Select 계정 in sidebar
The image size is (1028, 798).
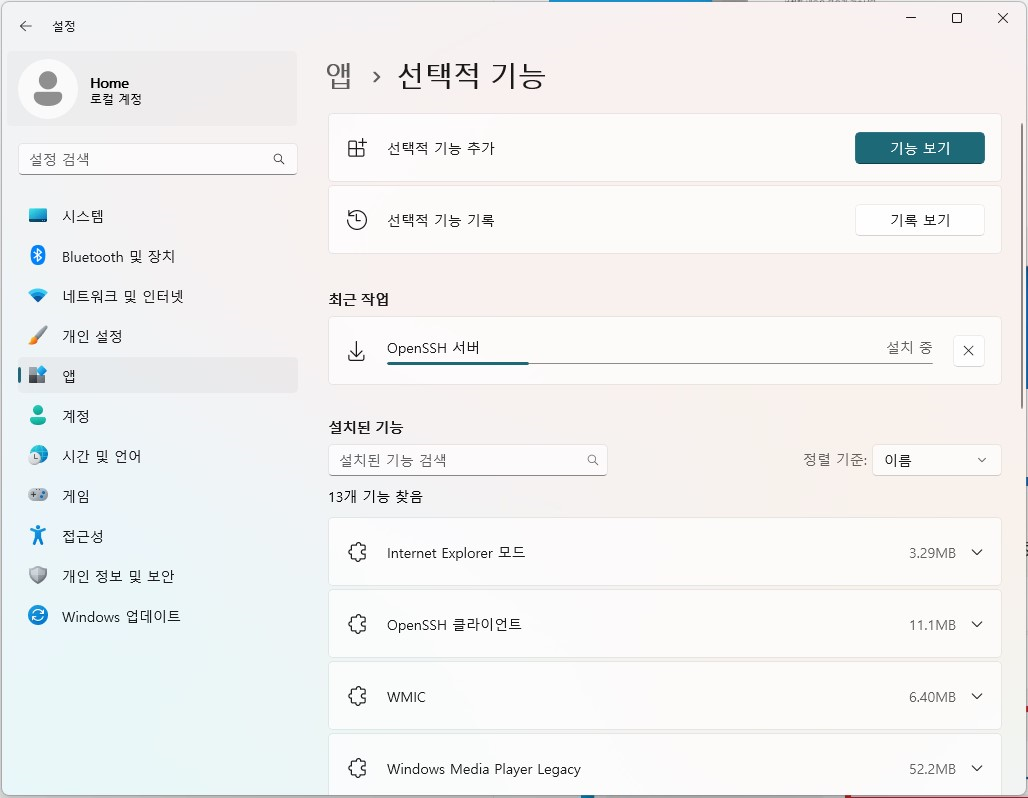point(158,415)
